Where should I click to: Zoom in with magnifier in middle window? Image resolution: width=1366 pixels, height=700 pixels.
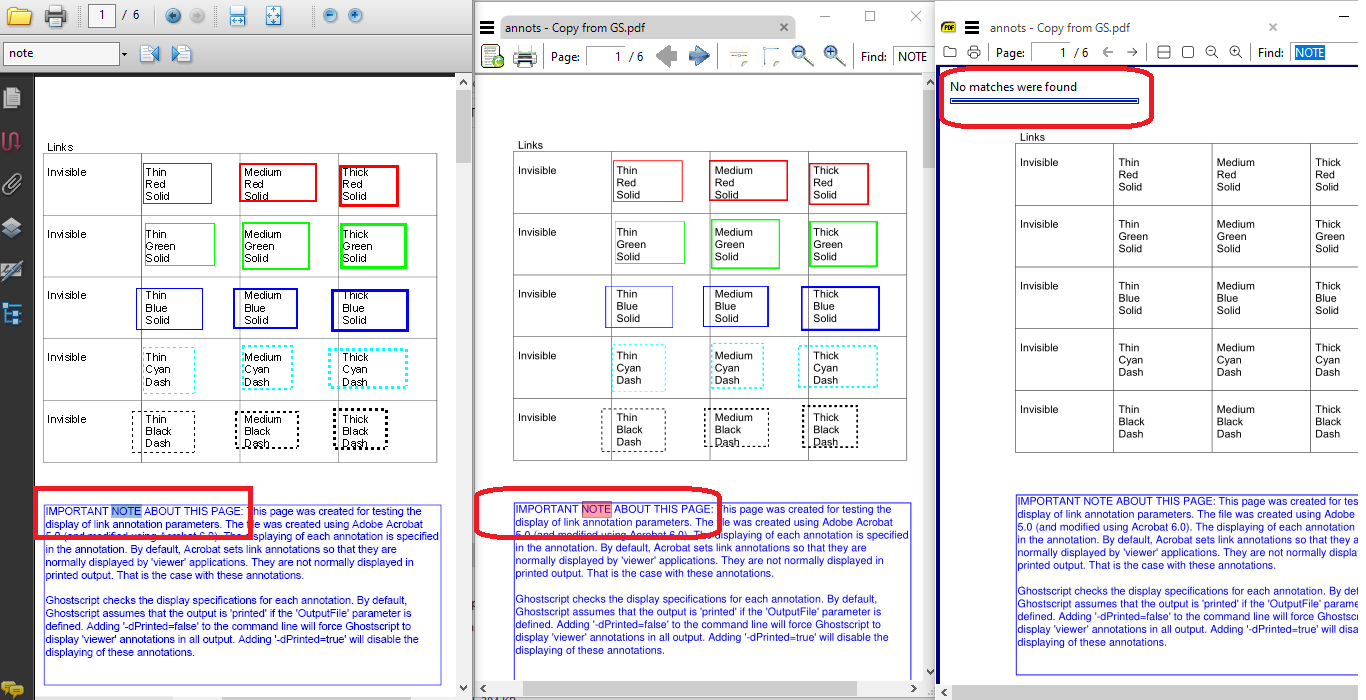tap(834, 56)
